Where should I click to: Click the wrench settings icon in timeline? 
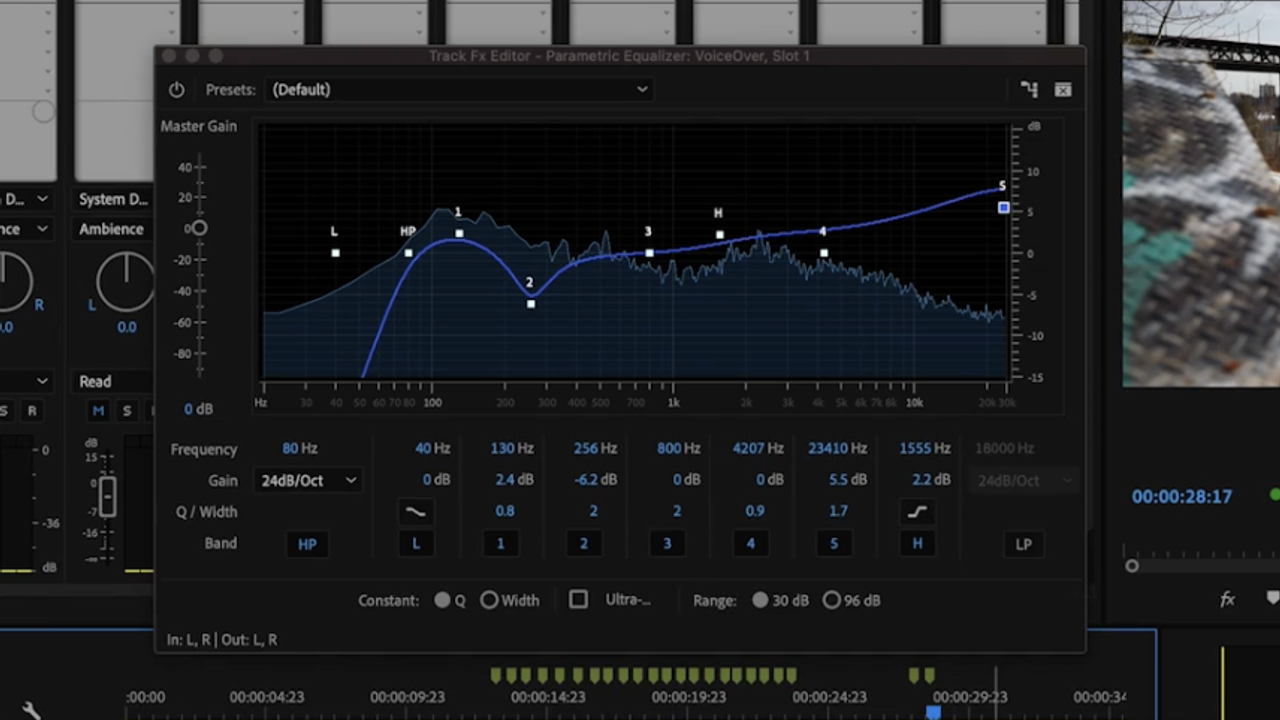[31, 709]
